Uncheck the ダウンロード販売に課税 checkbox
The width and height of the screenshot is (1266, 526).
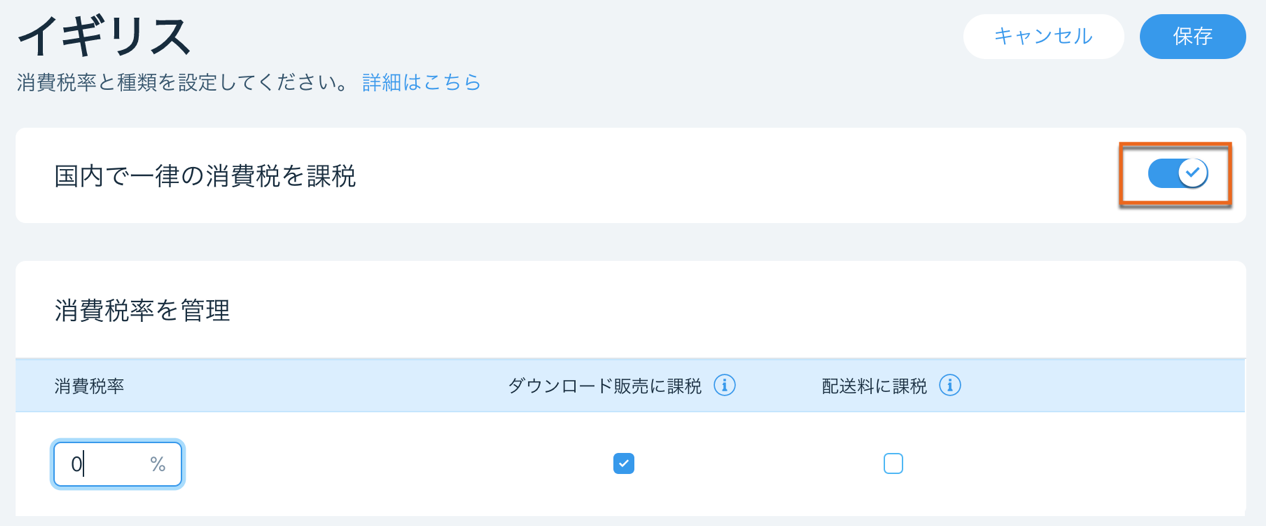coord(624,463)
